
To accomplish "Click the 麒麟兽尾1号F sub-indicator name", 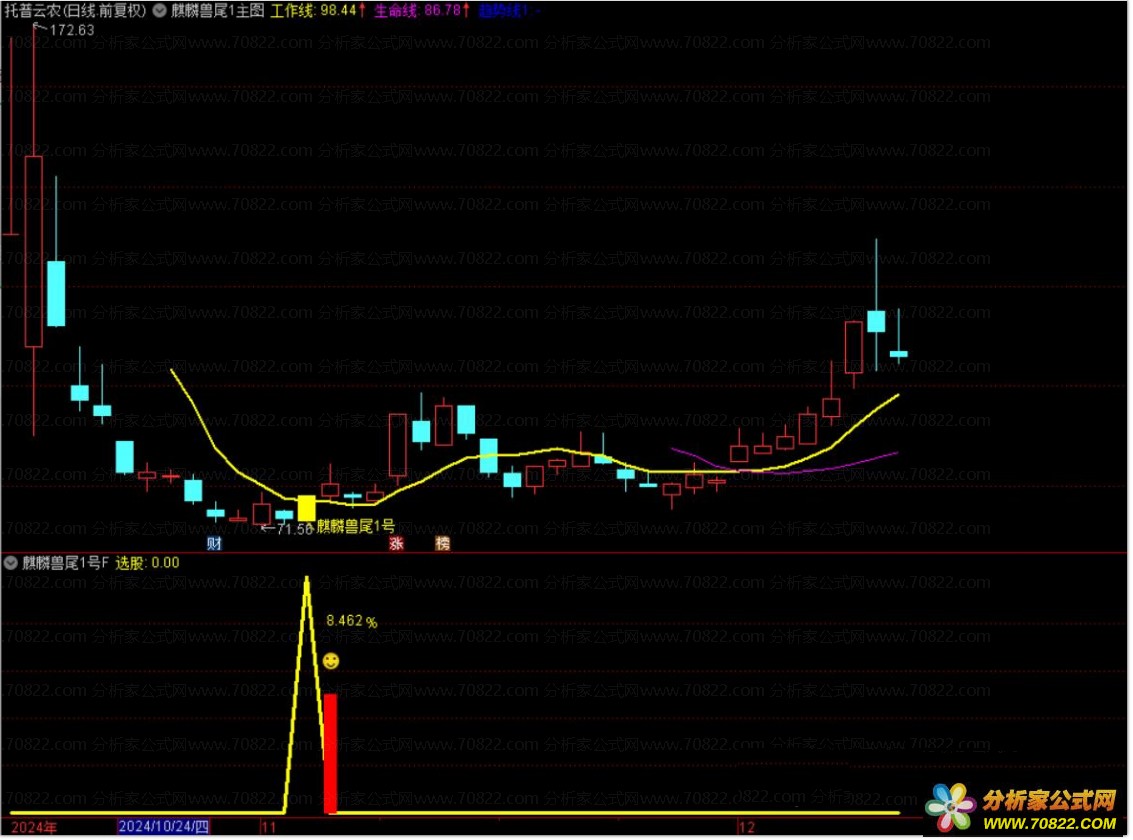I will tap(65, 563).
